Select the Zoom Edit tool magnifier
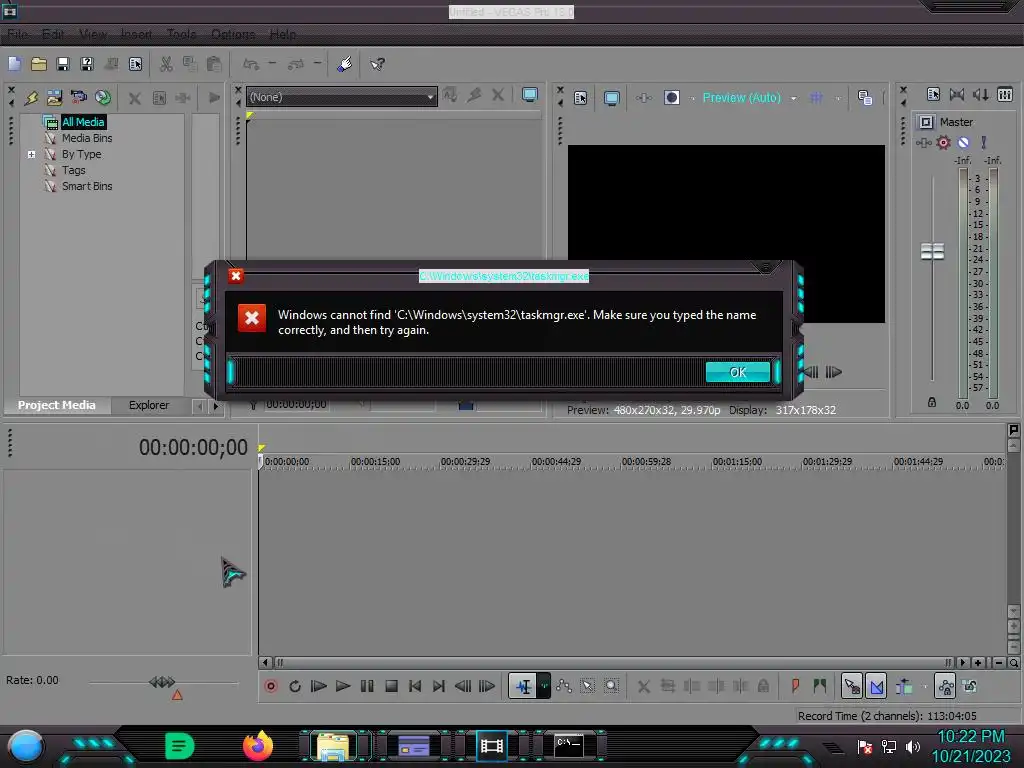Viewport: 1024px width, 768px height. 611,686
